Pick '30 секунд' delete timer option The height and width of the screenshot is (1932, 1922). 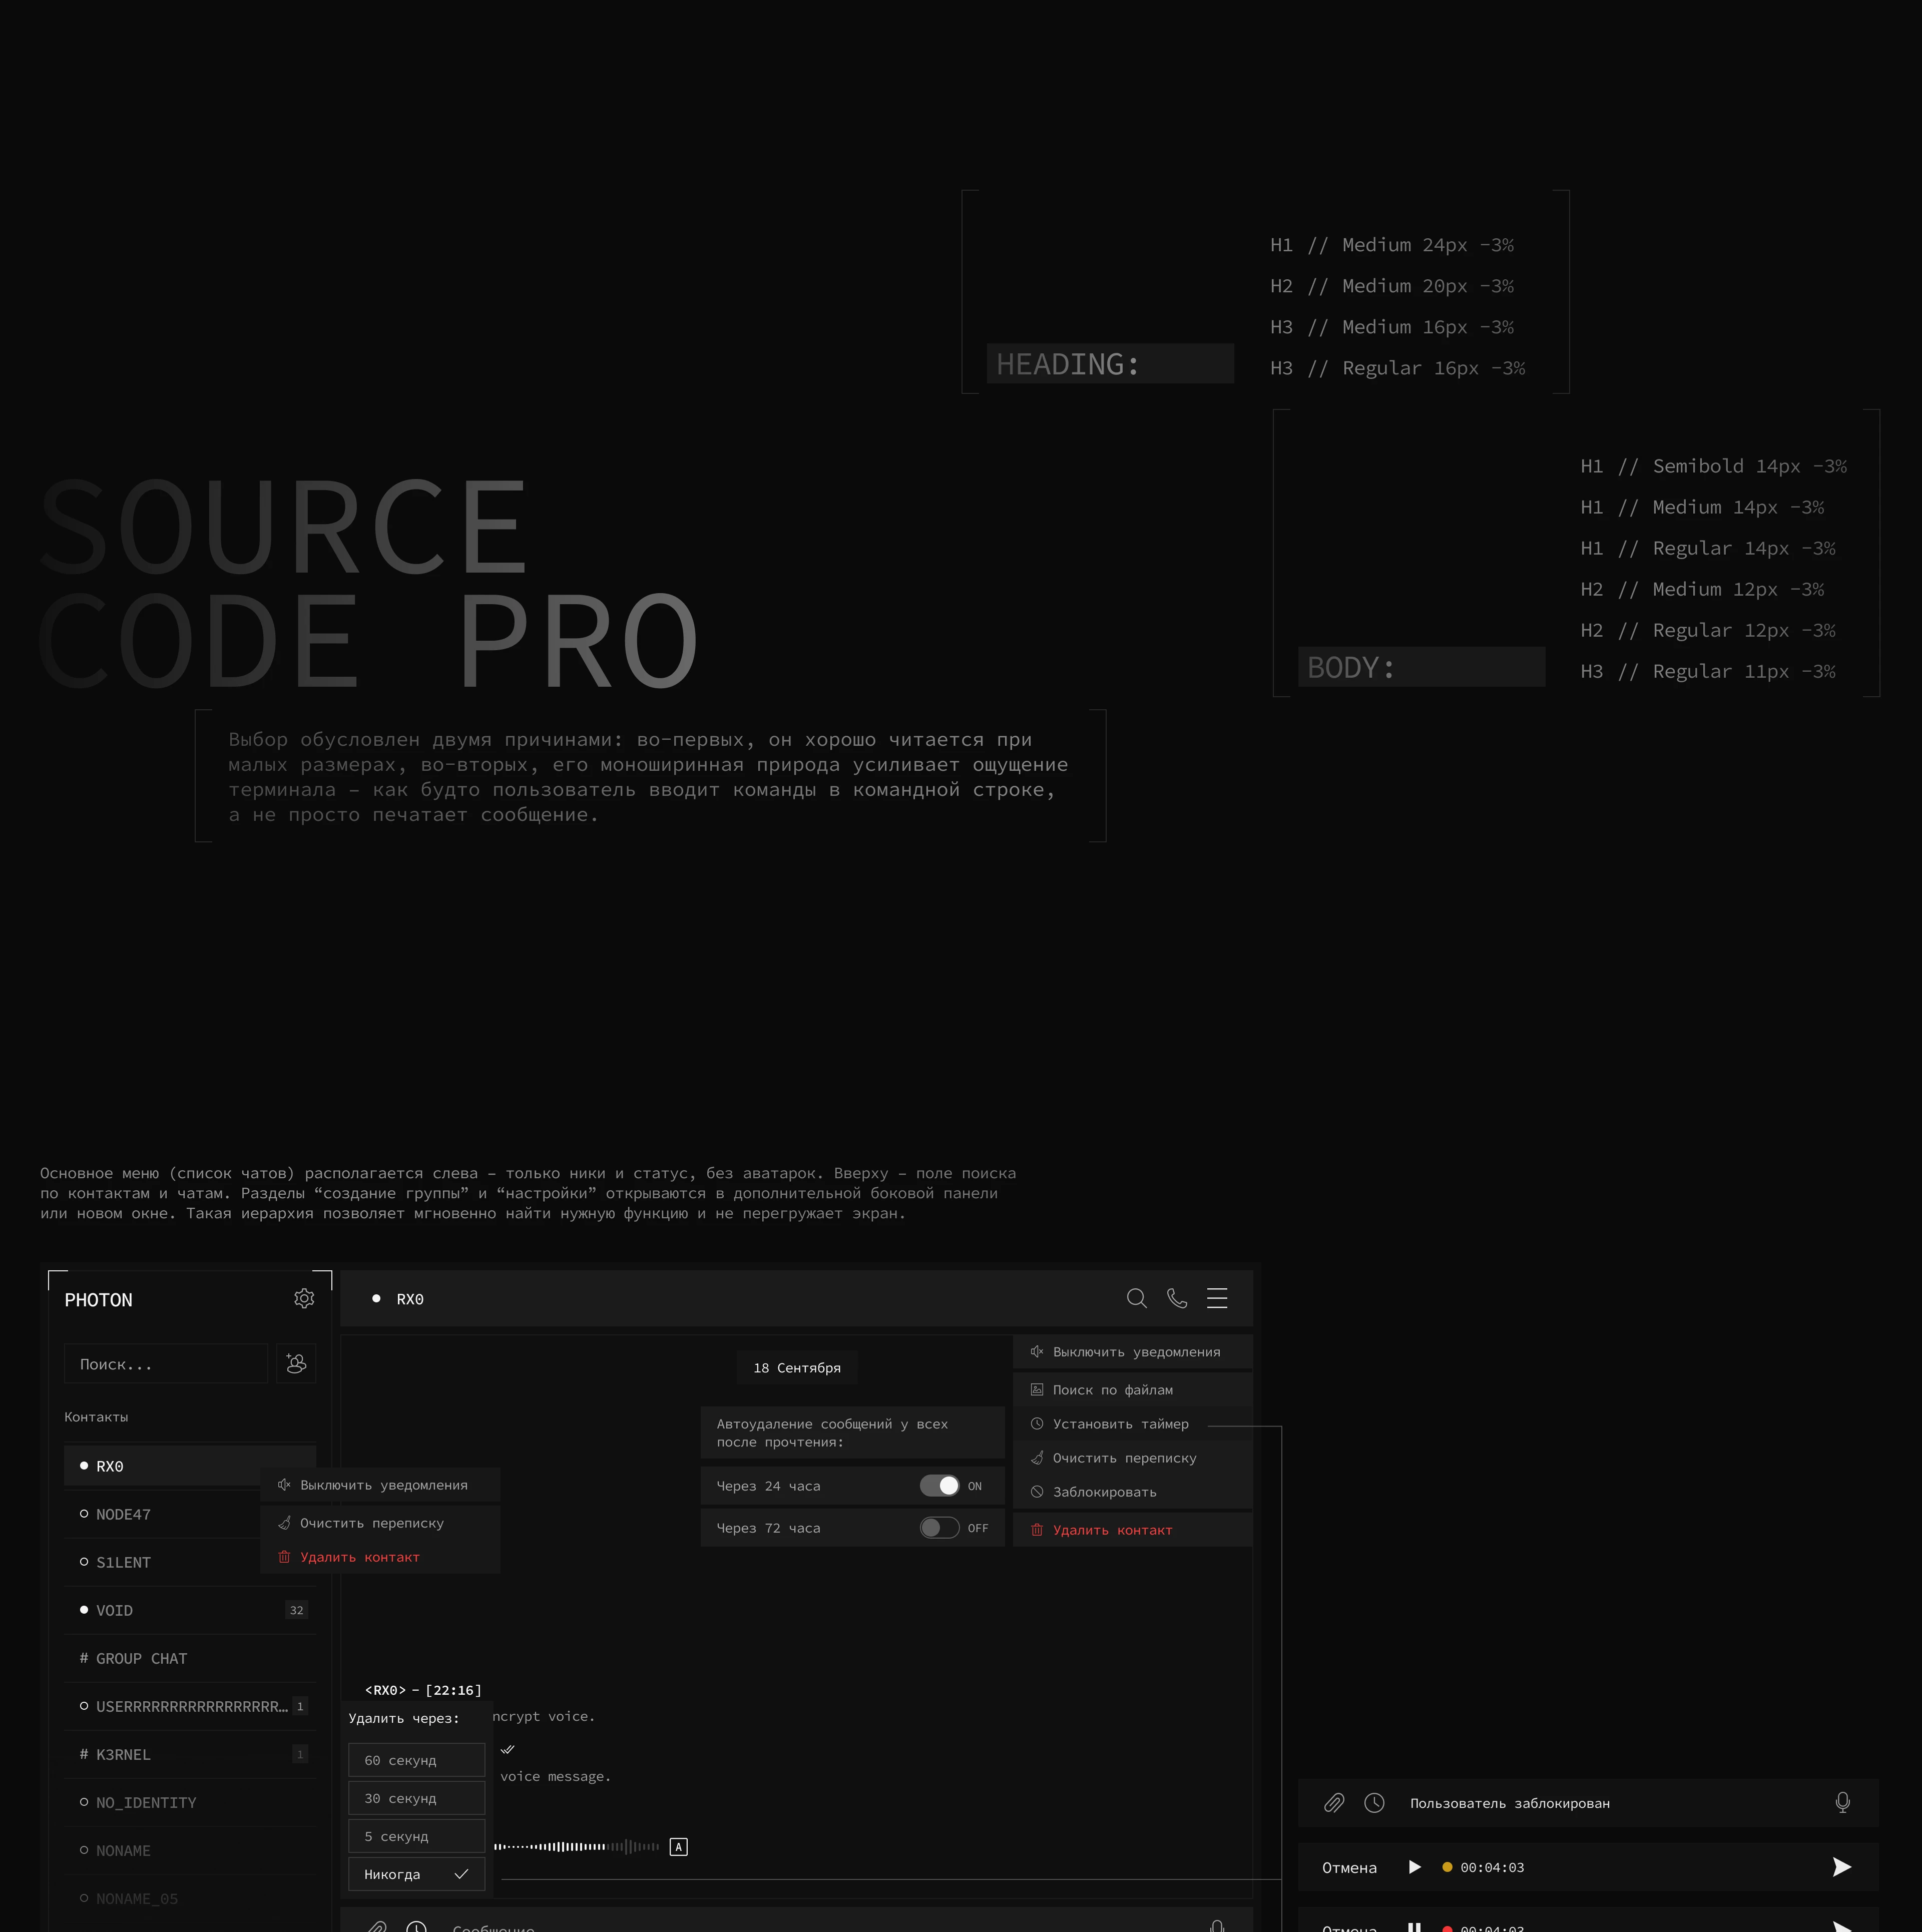click(416, 1798)
